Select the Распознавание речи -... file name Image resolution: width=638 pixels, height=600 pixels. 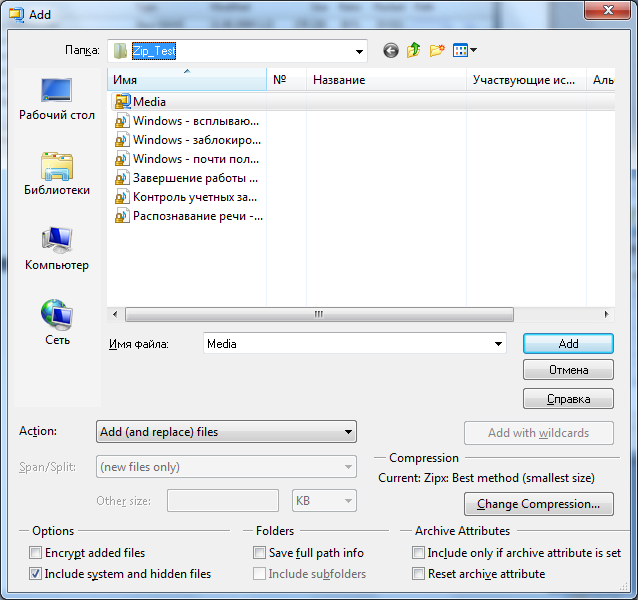click(x=198, y=216)
